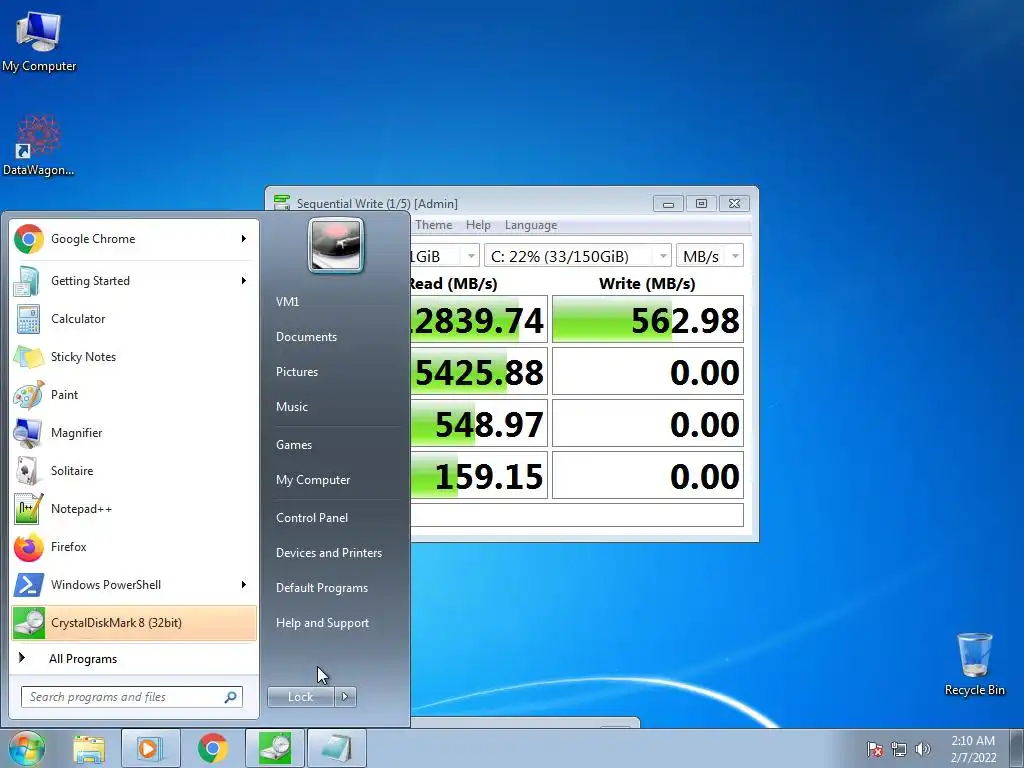
Task: Open shutdown options arrow next to Lock
Action: [345, 697]
